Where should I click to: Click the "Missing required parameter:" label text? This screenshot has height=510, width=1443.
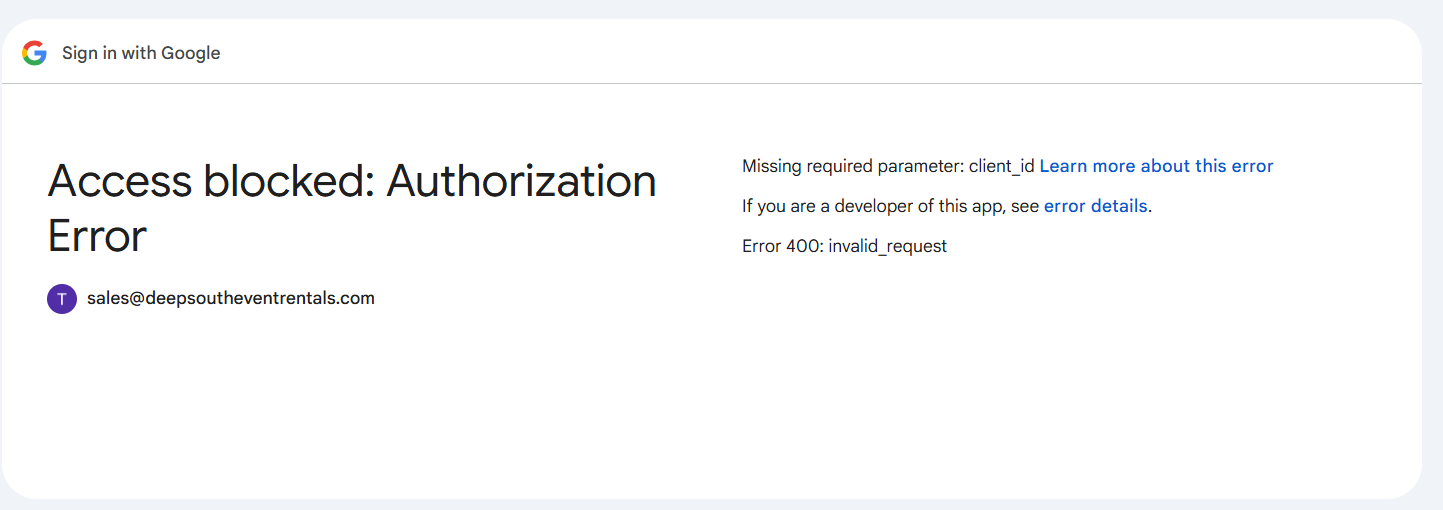tap(853, 166)
